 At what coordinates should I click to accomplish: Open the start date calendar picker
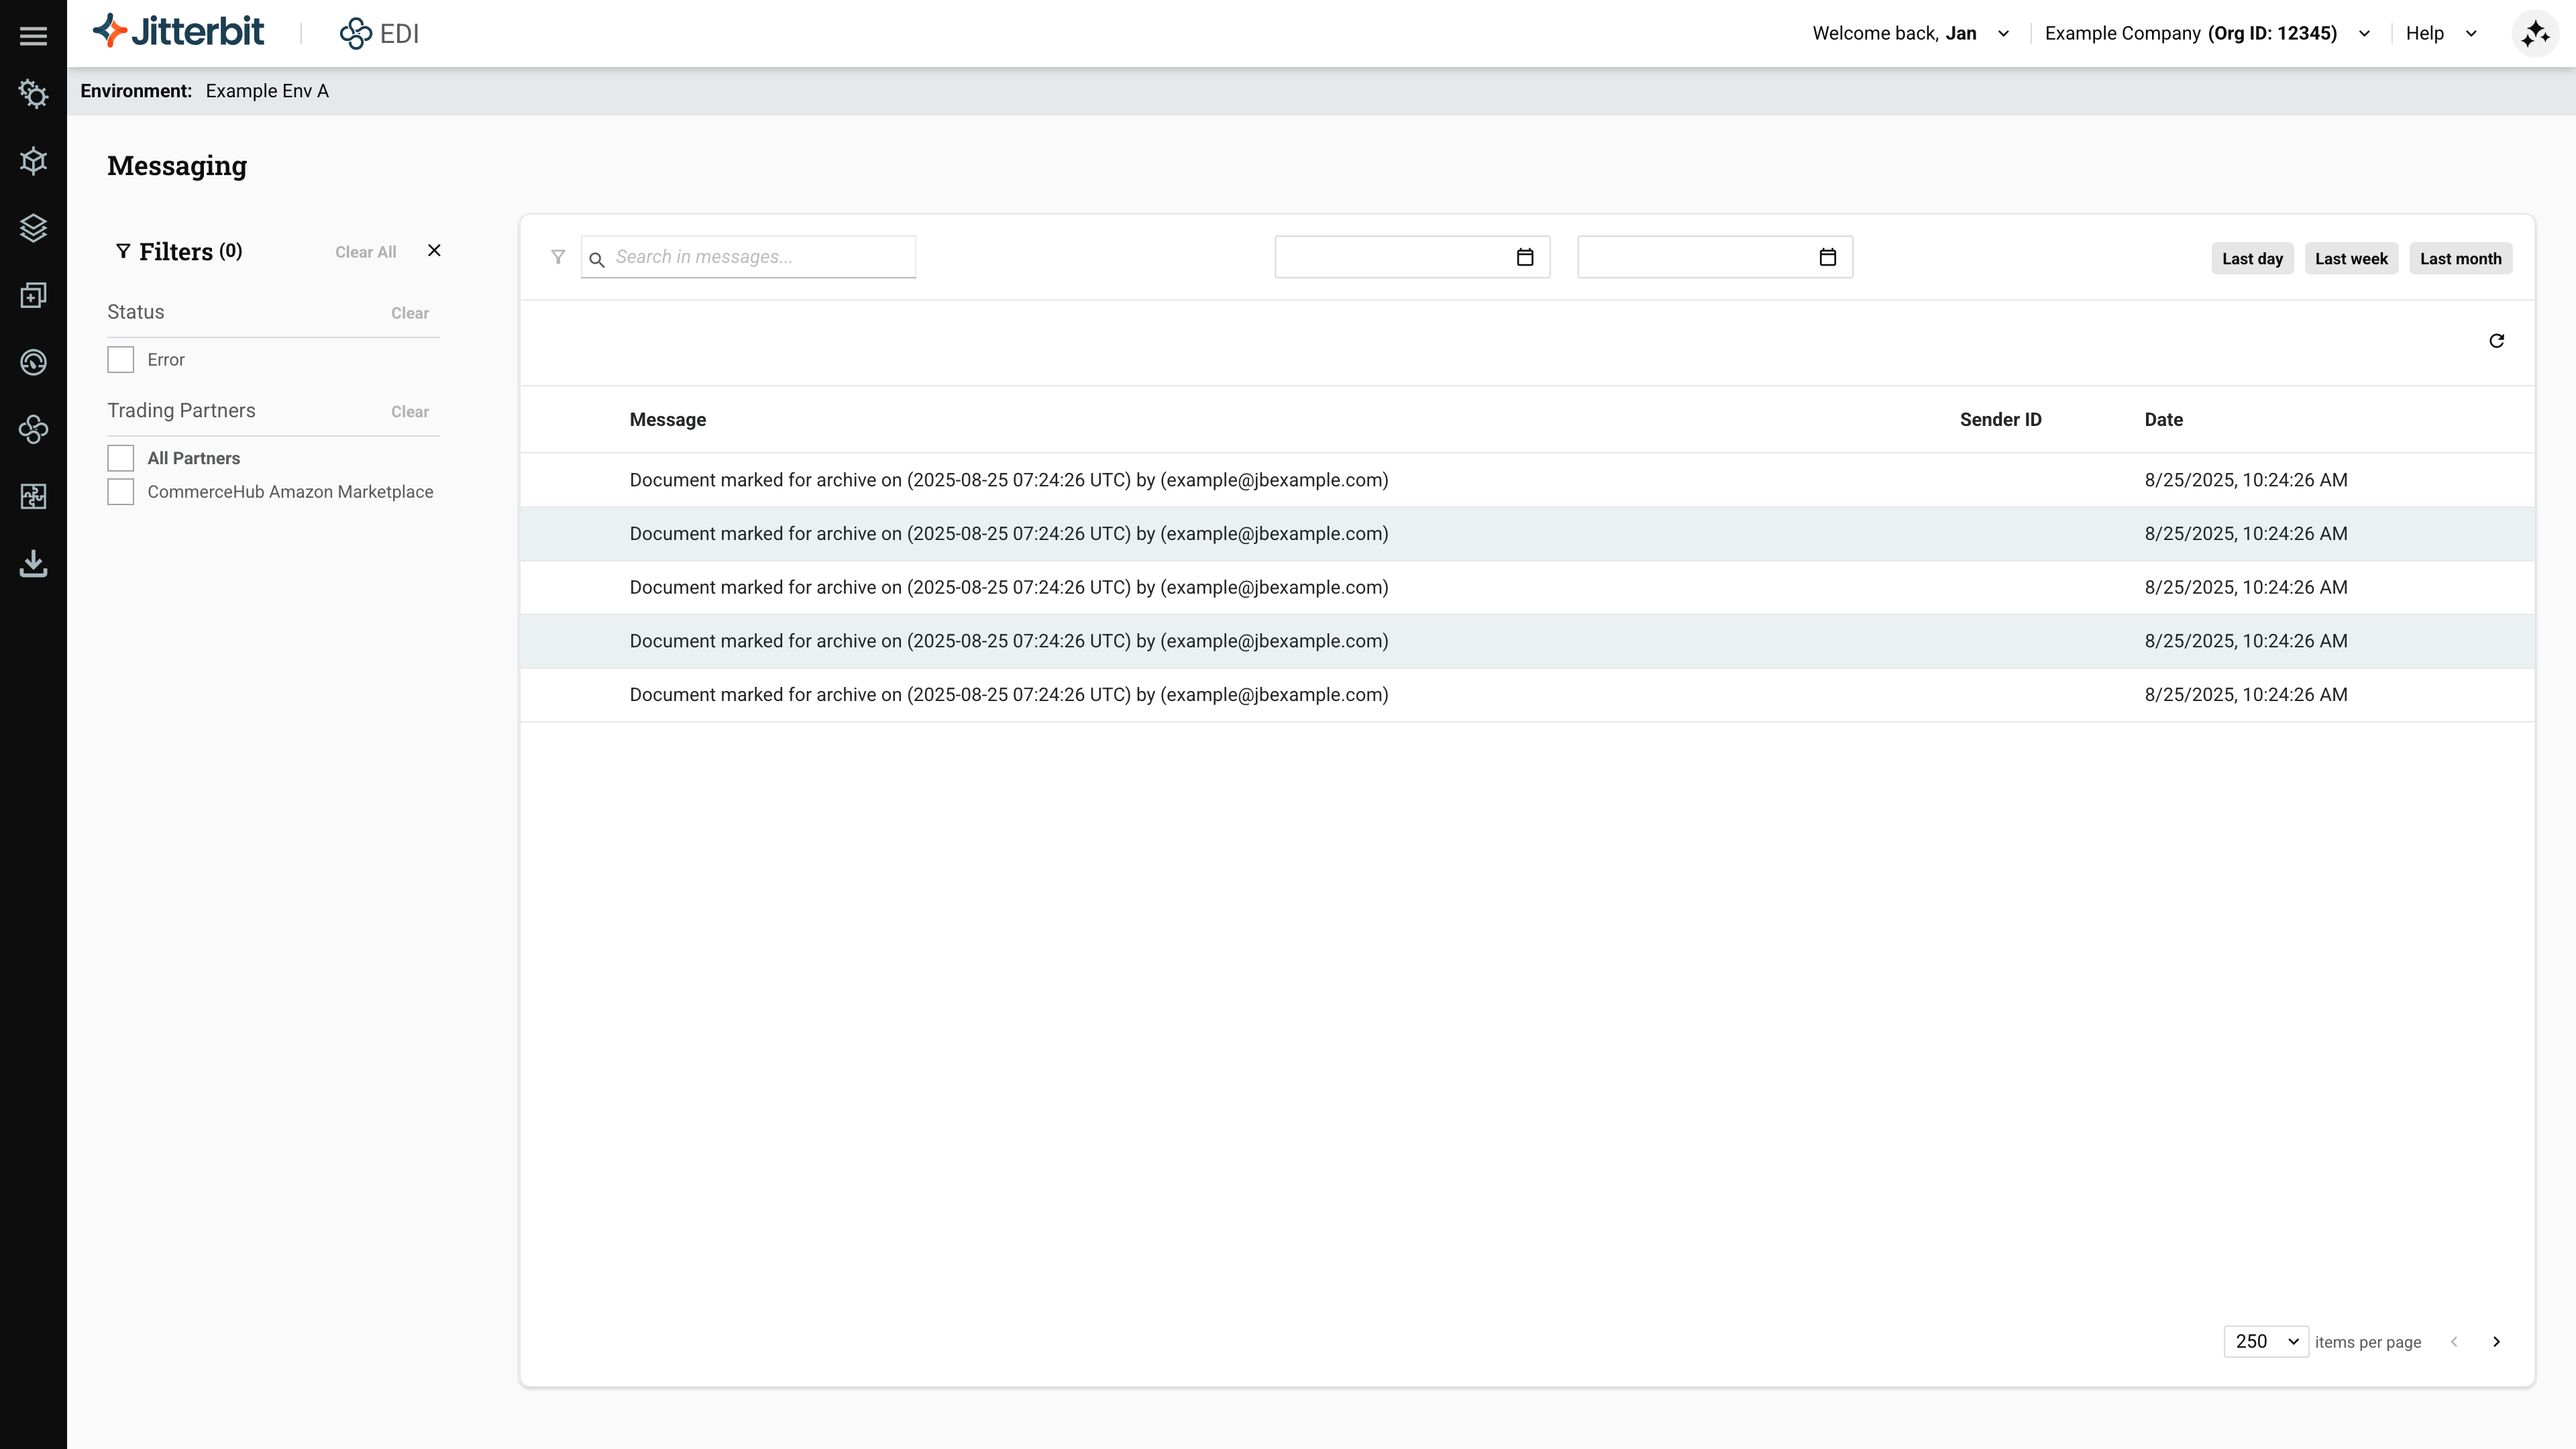1524,258
